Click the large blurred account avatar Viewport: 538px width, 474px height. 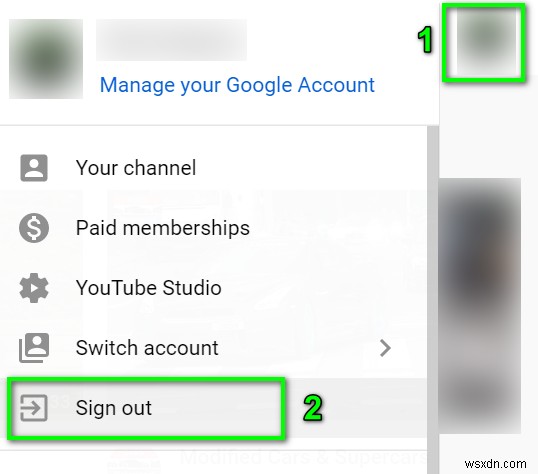46,59
